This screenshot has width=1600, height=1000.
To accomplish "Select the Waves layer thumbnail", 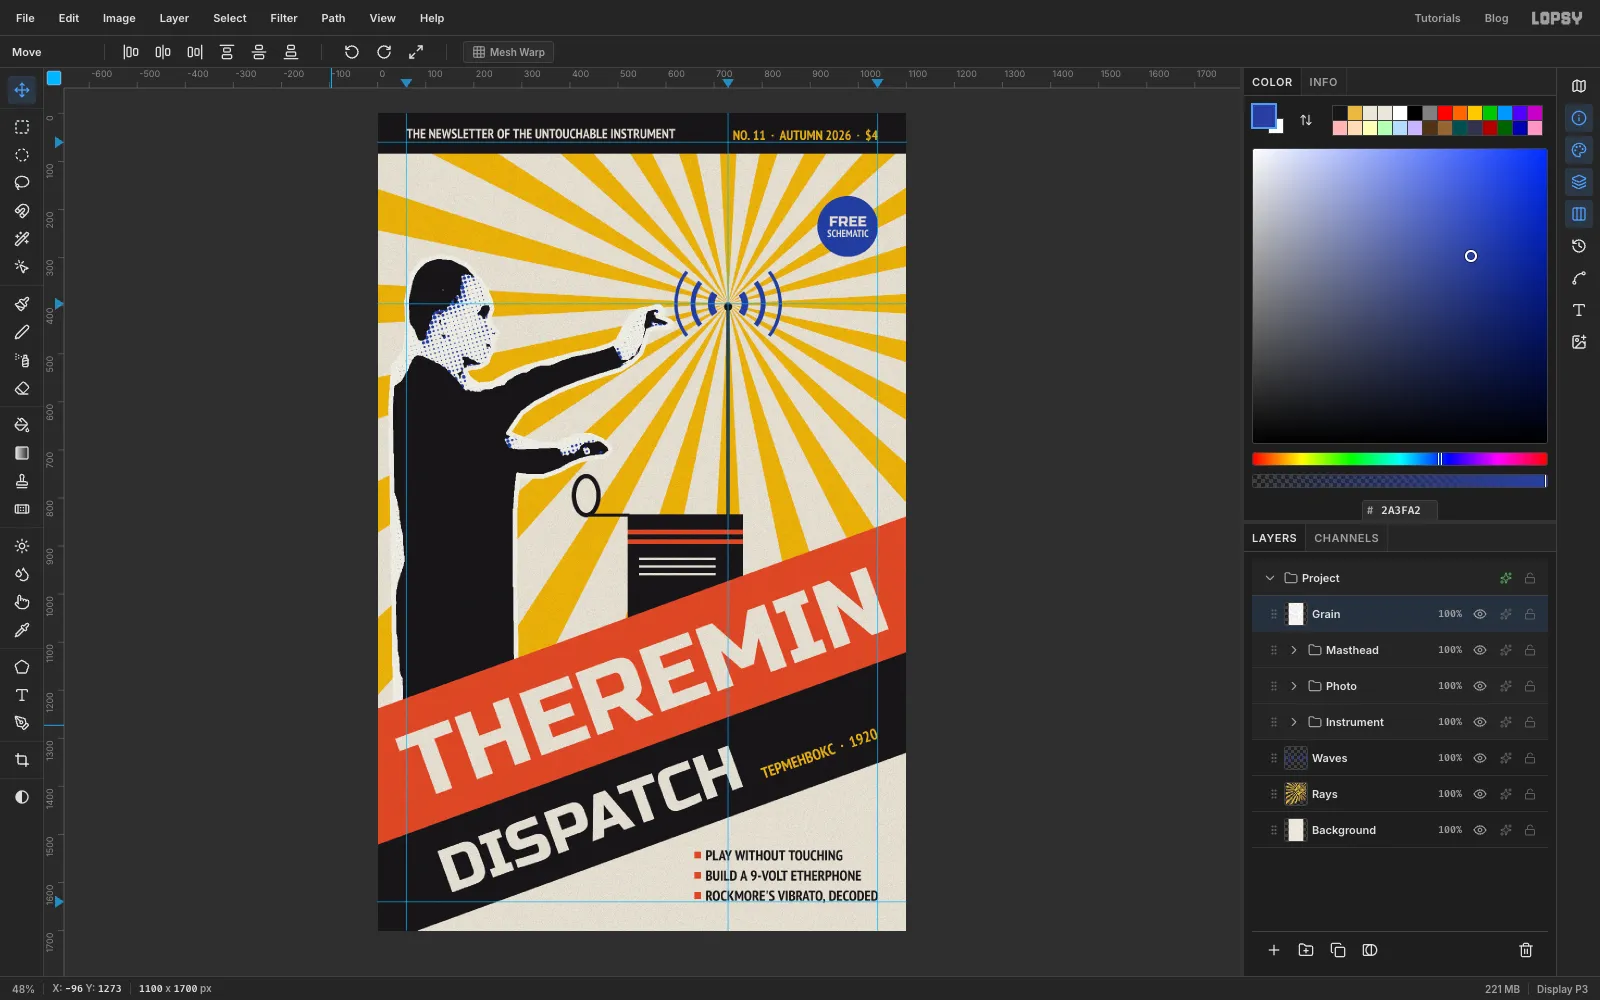I will tap(1296, 758).
